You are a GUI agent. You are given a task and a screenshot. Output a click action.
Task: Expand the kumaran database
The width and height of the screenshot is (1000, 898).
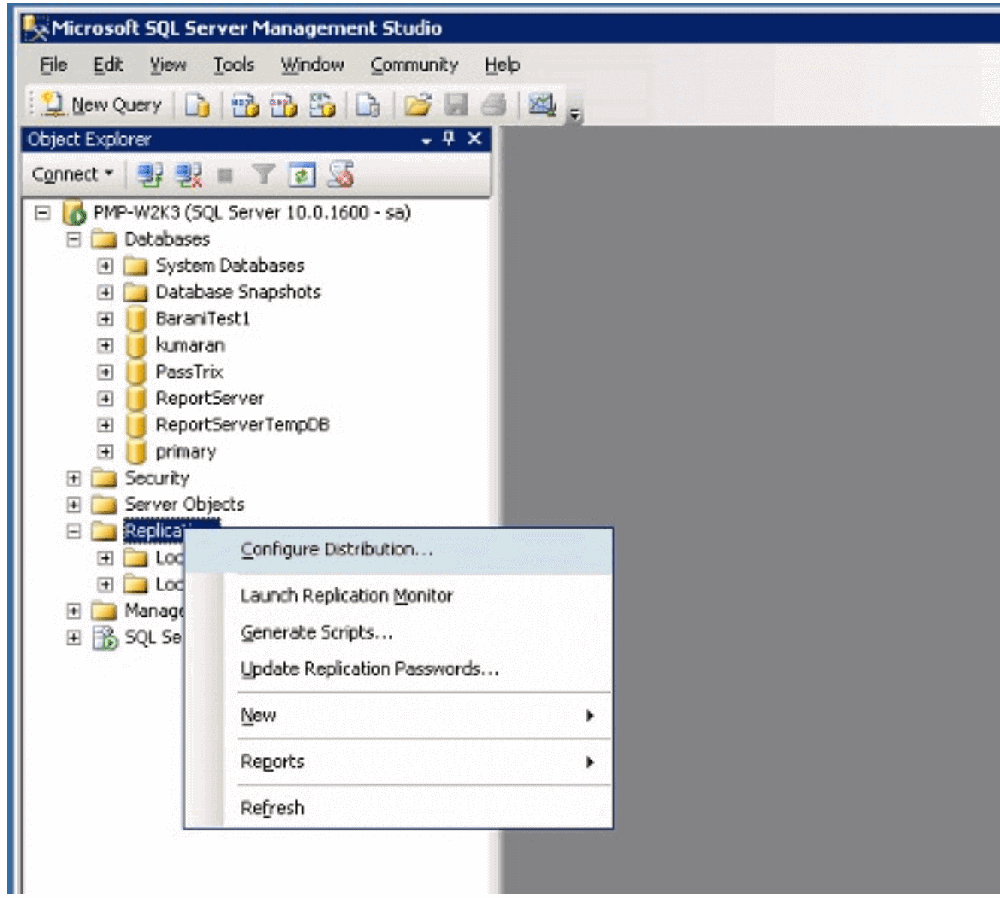pyautogui.click(x=105, y=345)
